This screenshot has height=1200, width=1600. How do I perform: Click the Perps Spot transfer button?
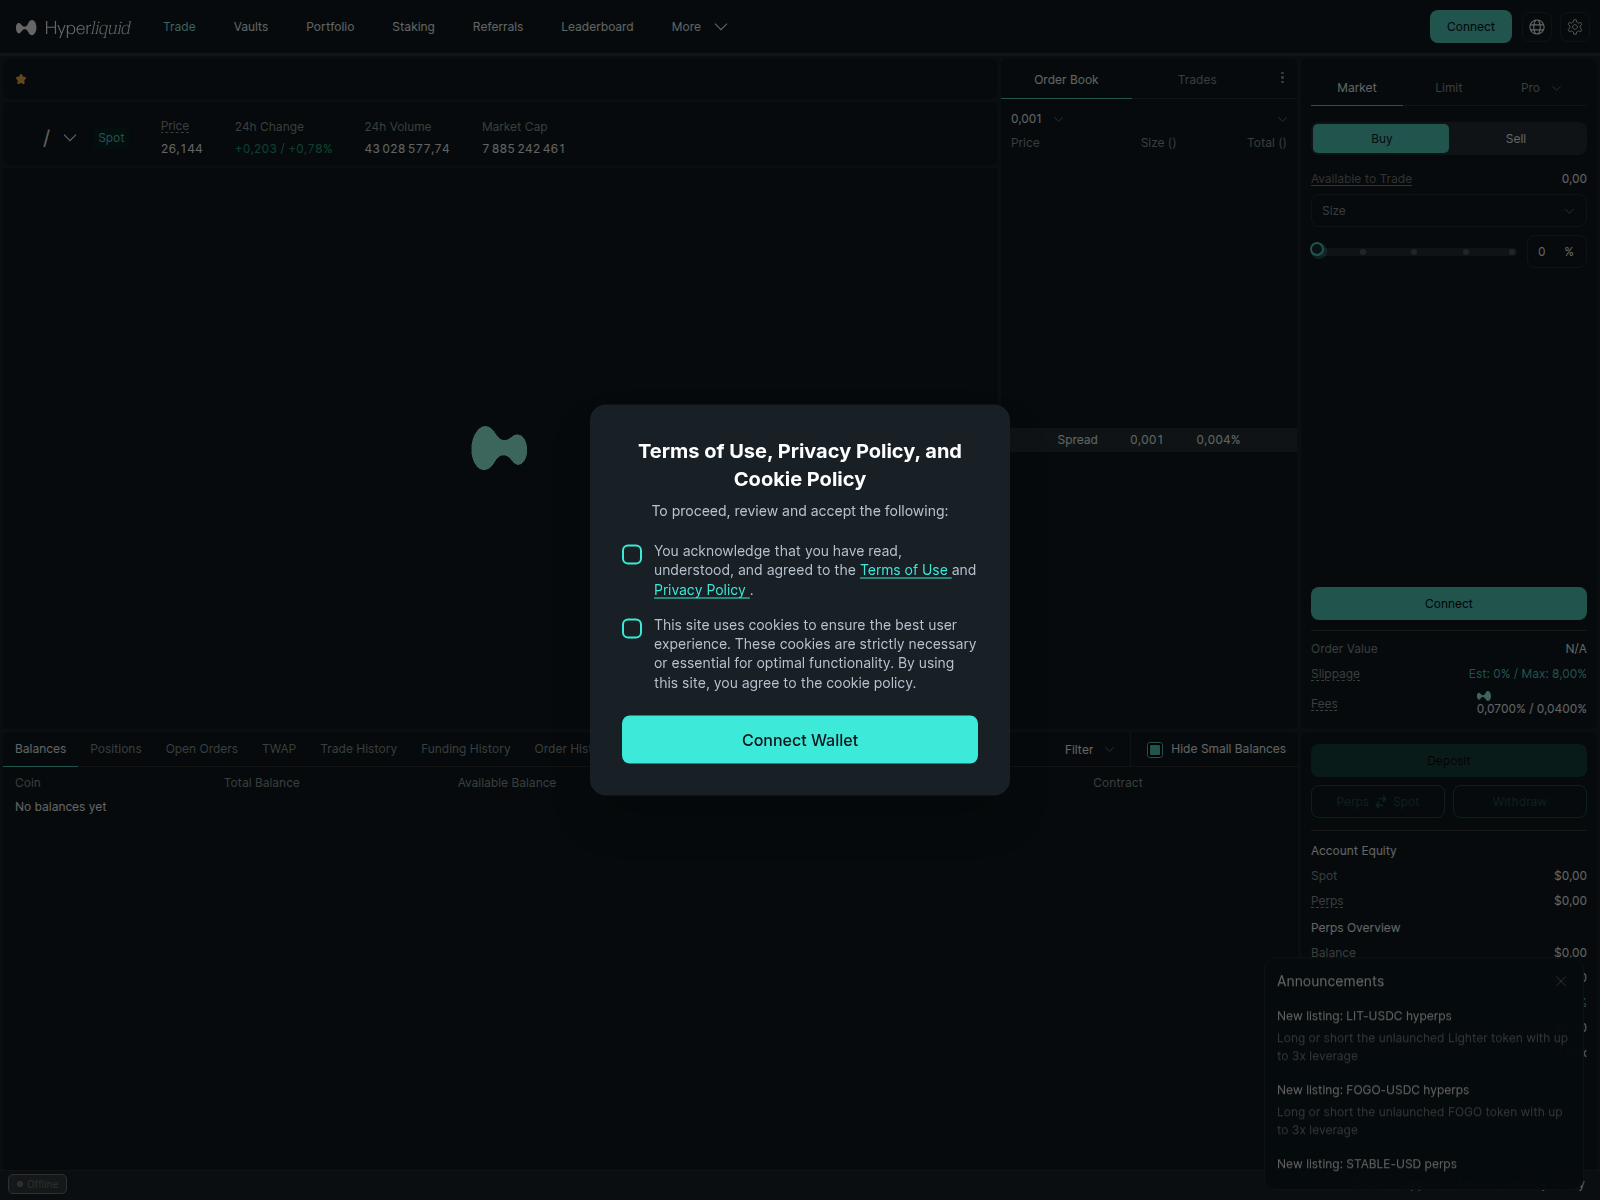(1377, 802)
